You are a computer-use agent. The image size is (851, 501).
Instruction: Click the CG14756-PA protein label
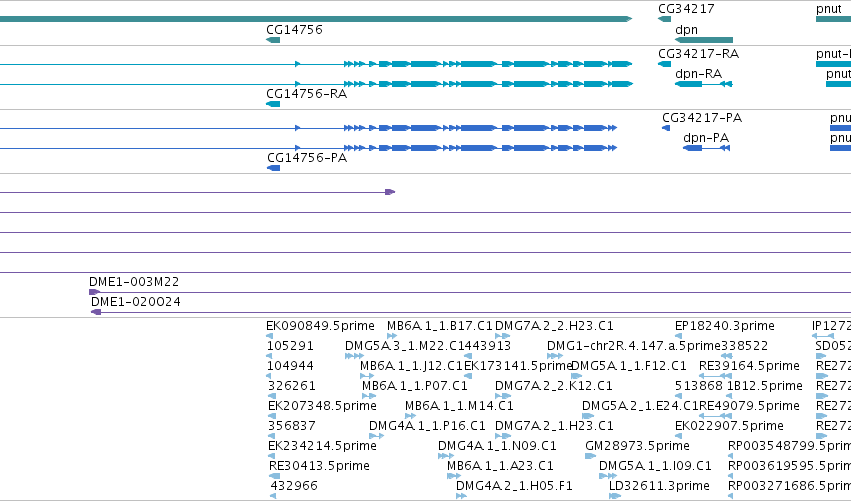tap(307, 158)
